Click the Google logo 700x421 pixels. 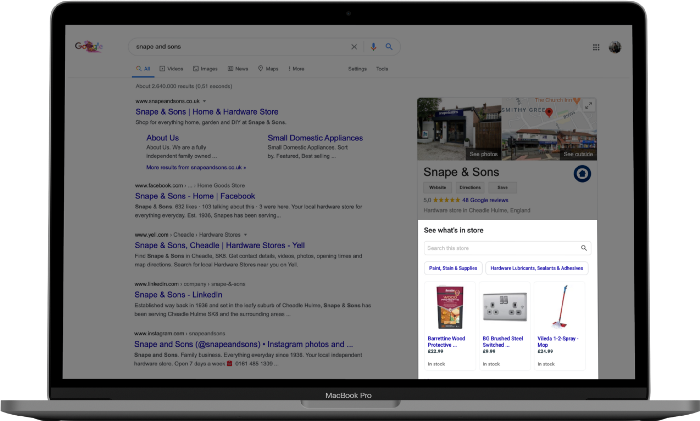(89, 46)
